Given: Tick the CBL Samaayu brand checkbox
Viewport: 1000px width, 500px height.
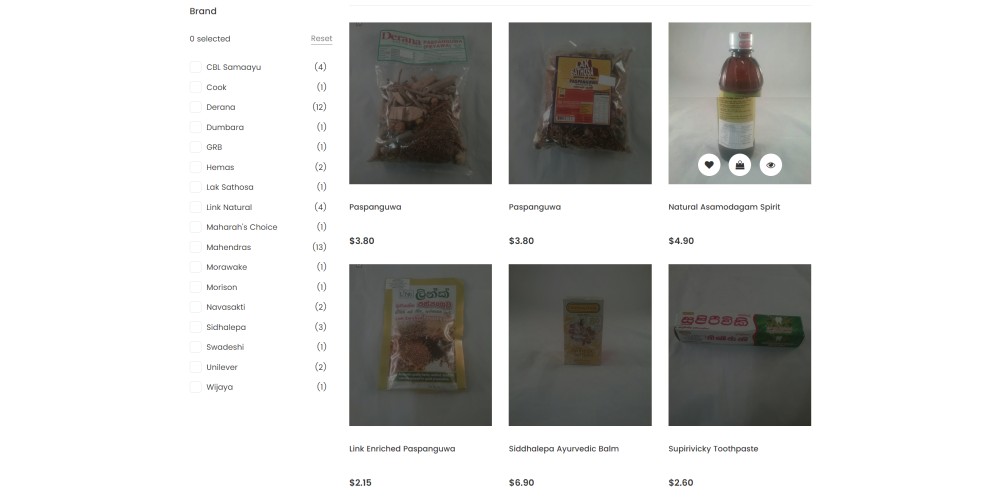Looking at the screenshot, I should pyautogui.click(x=195, y=67).
